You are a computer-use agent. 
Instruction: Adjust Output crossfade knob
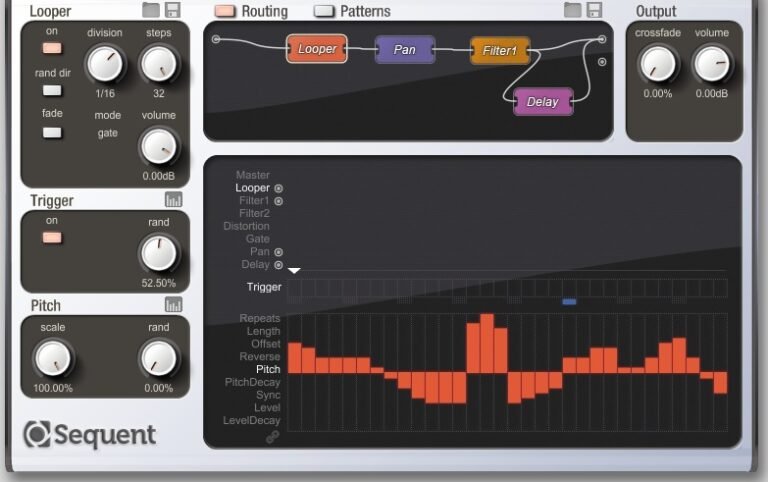pos(658,64)
